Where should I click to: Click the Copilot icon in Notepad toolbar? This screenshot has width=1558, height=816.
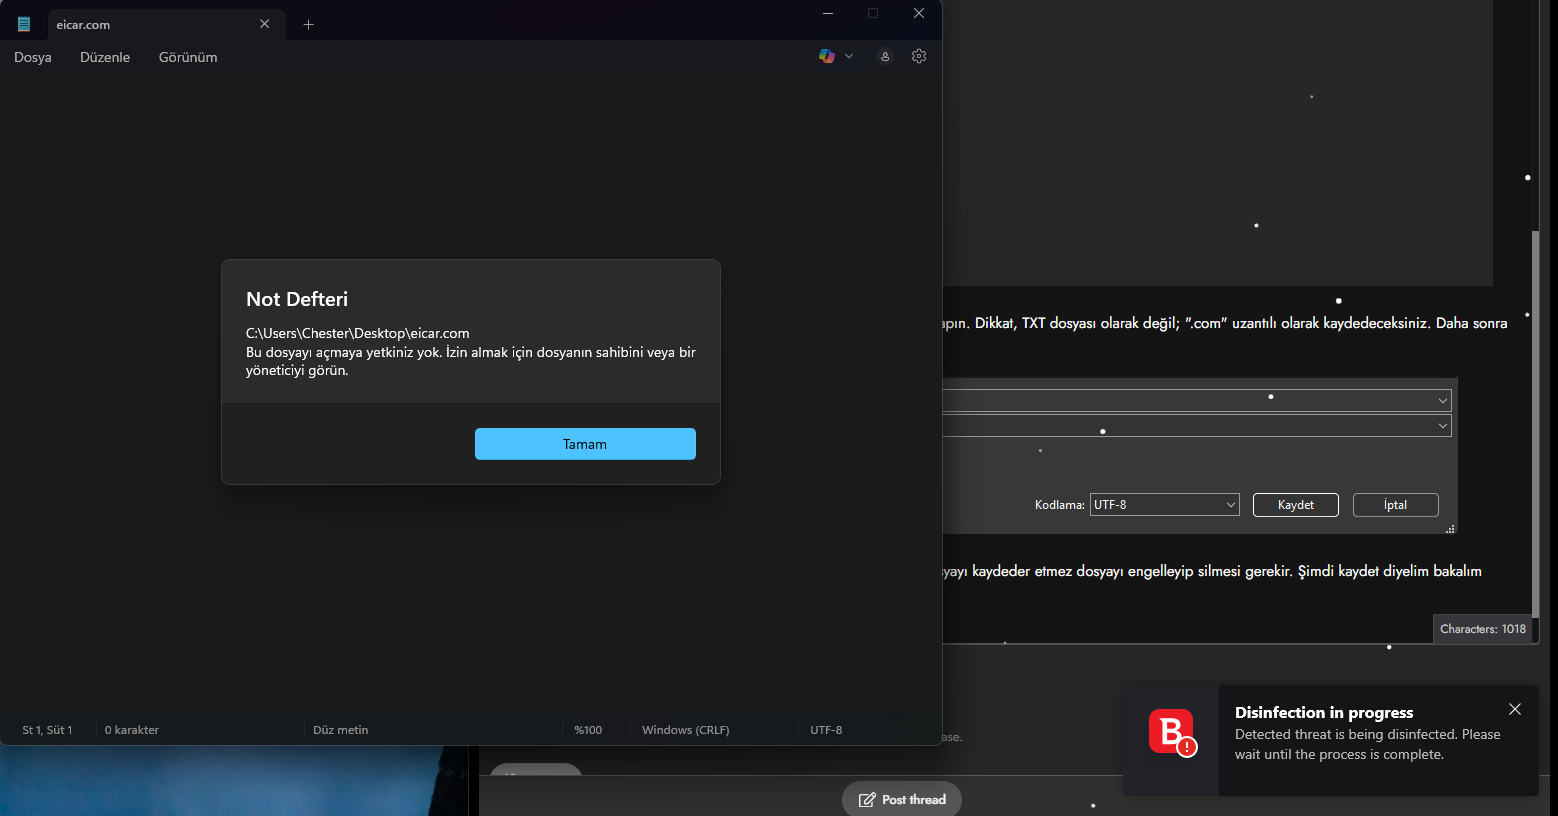click(826, 56)
